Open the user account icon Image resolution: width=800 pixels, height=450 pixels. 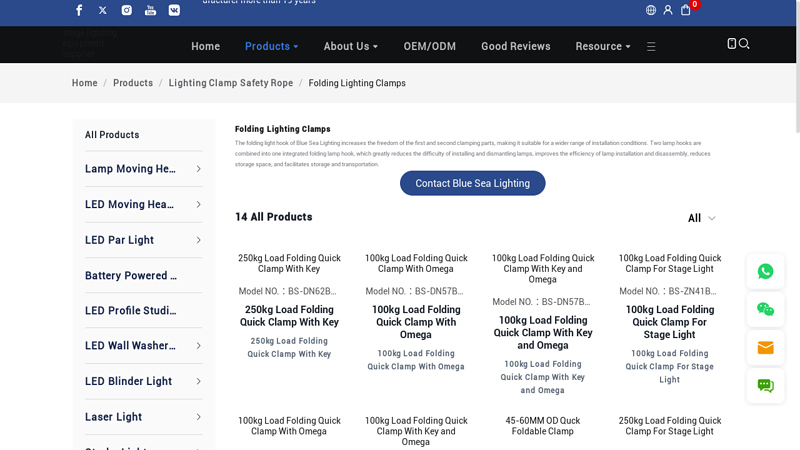[668, 10]
